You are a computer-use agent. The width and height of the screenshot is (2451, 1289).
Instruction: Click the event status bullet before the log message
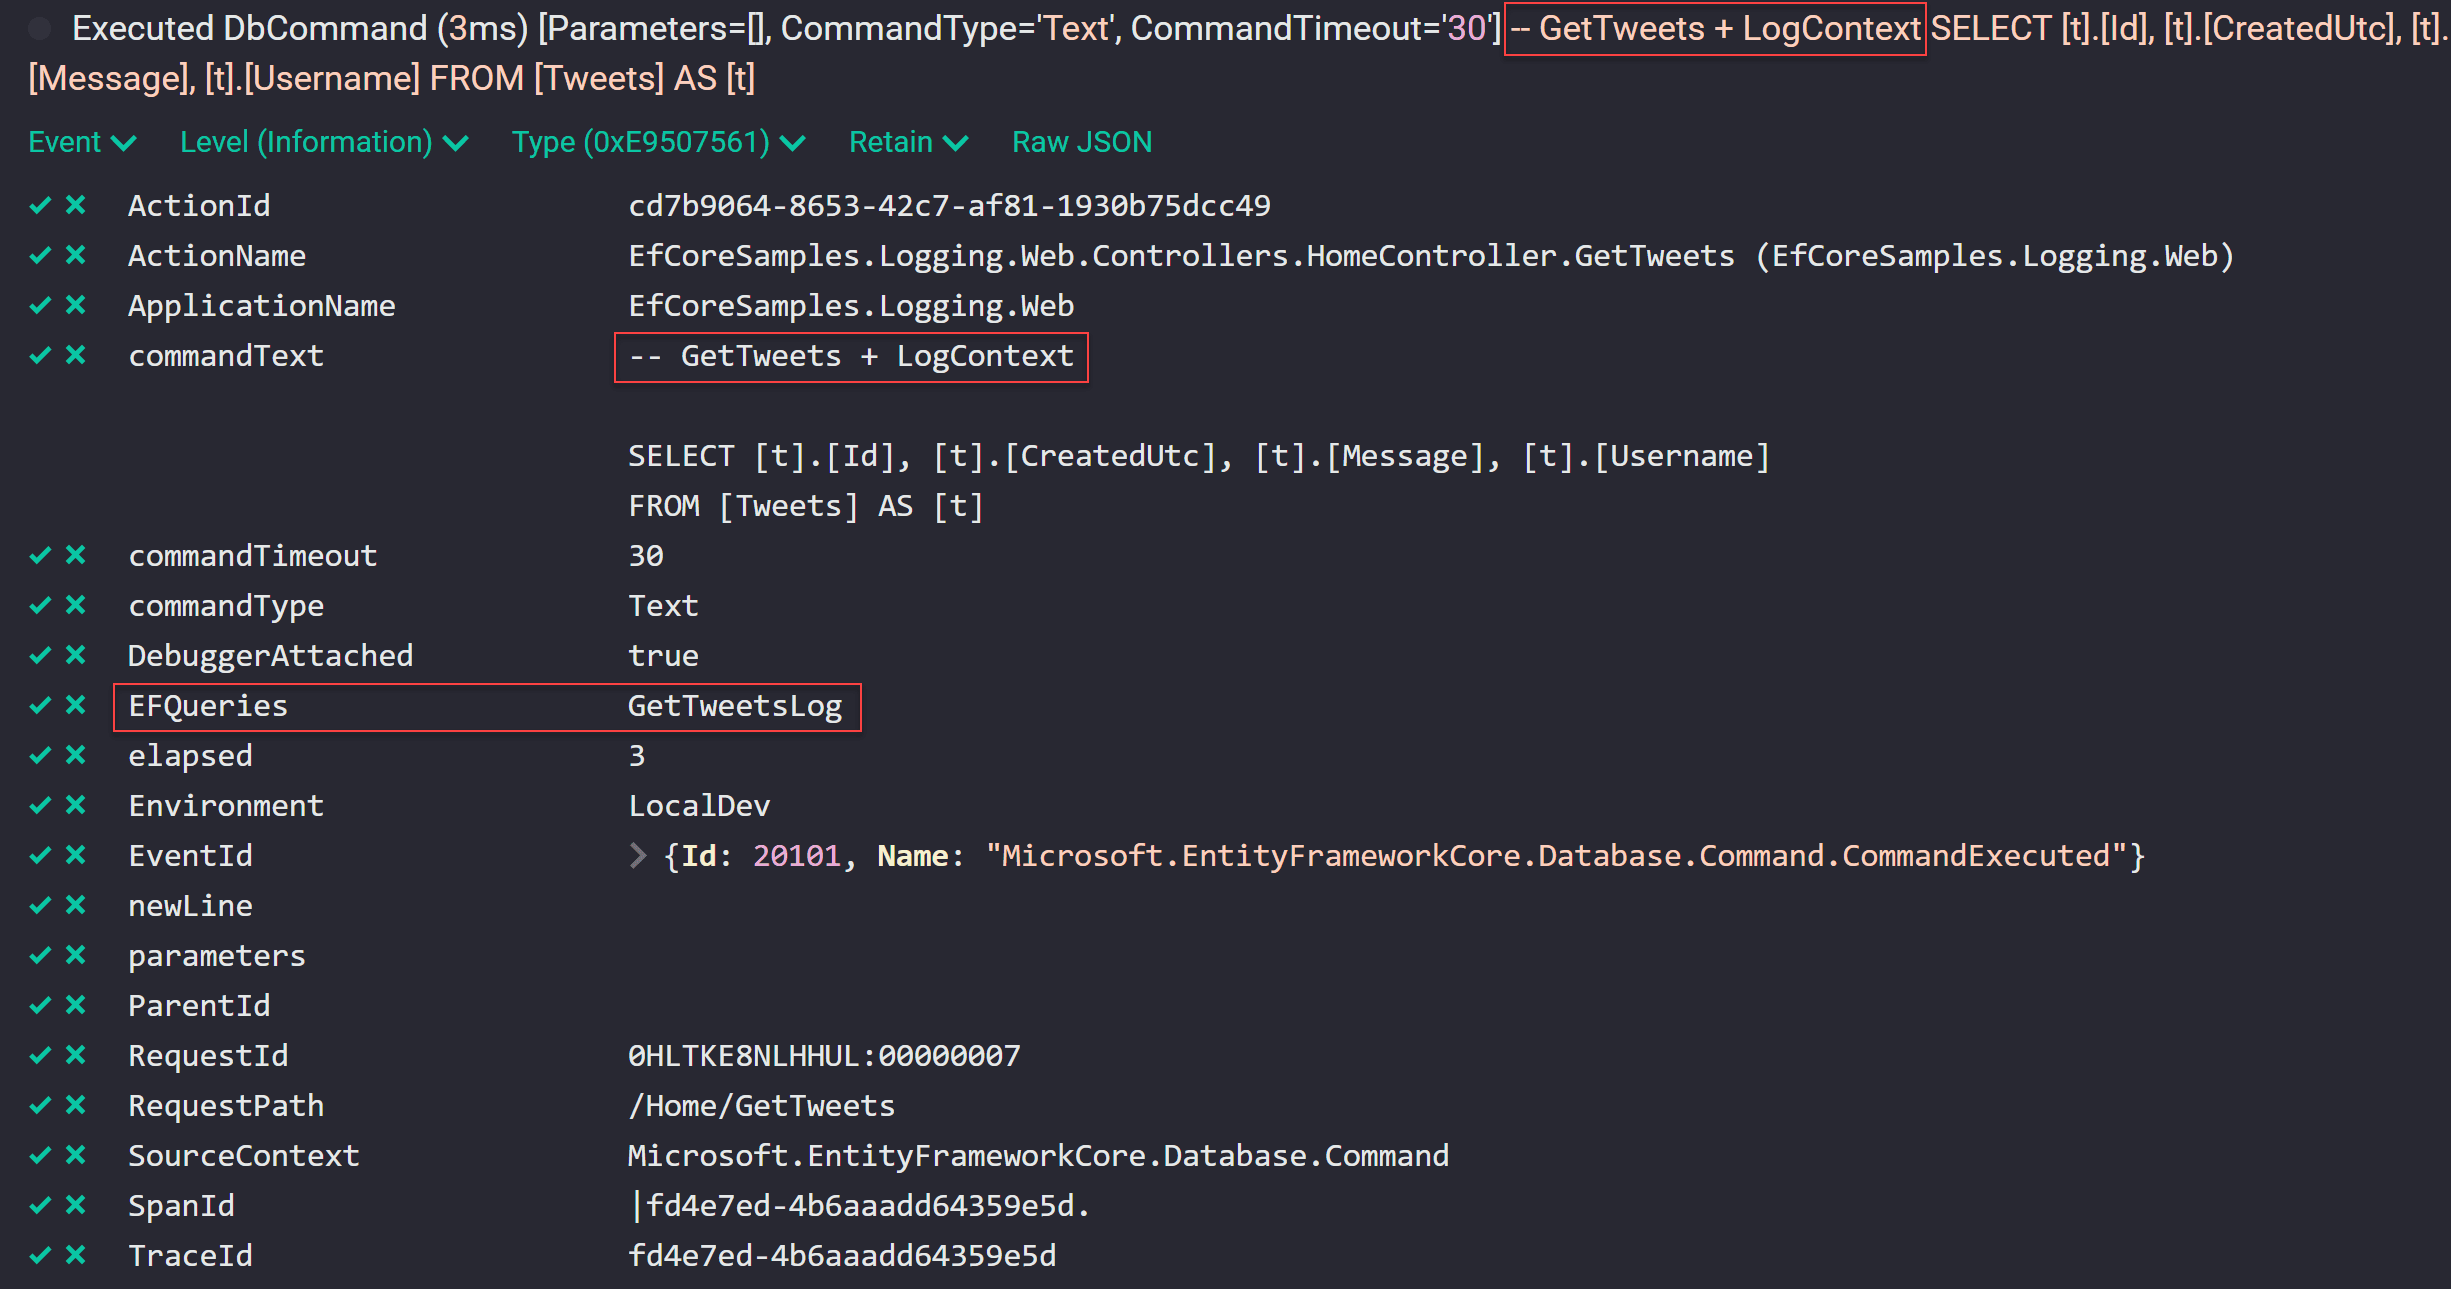[40, 28]
